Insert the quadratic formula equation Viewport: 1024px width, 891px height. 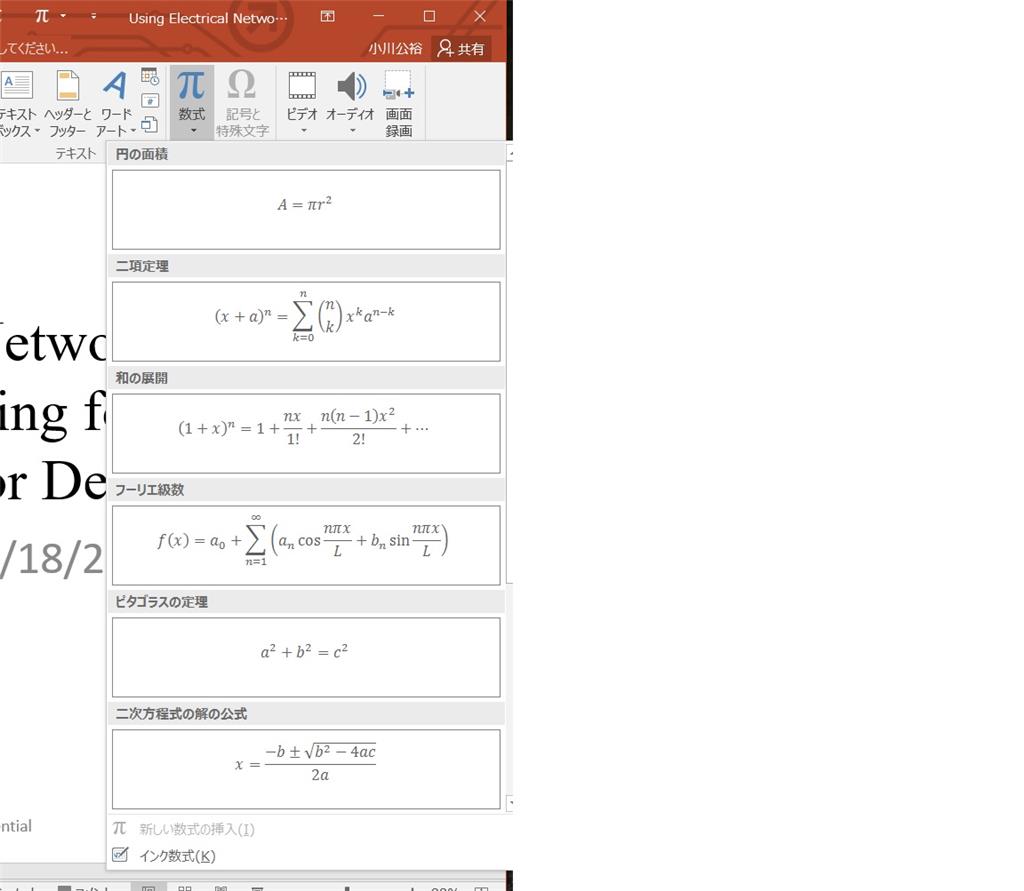(x=306, y=769)
